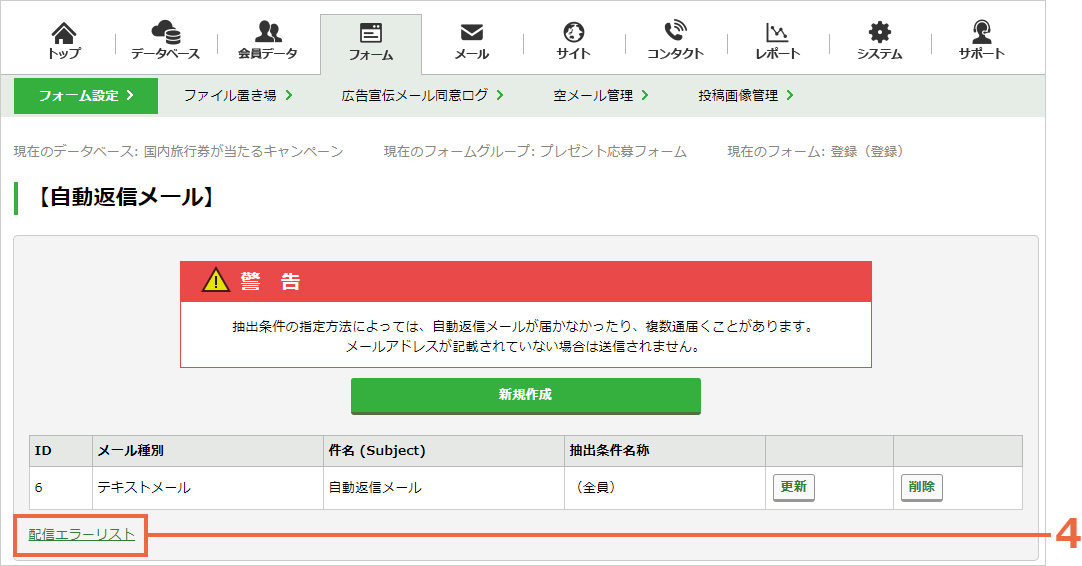1082x566 pixels.
Task: Click the chevron beside 投稿画像管理
Action: click(789, 95)
